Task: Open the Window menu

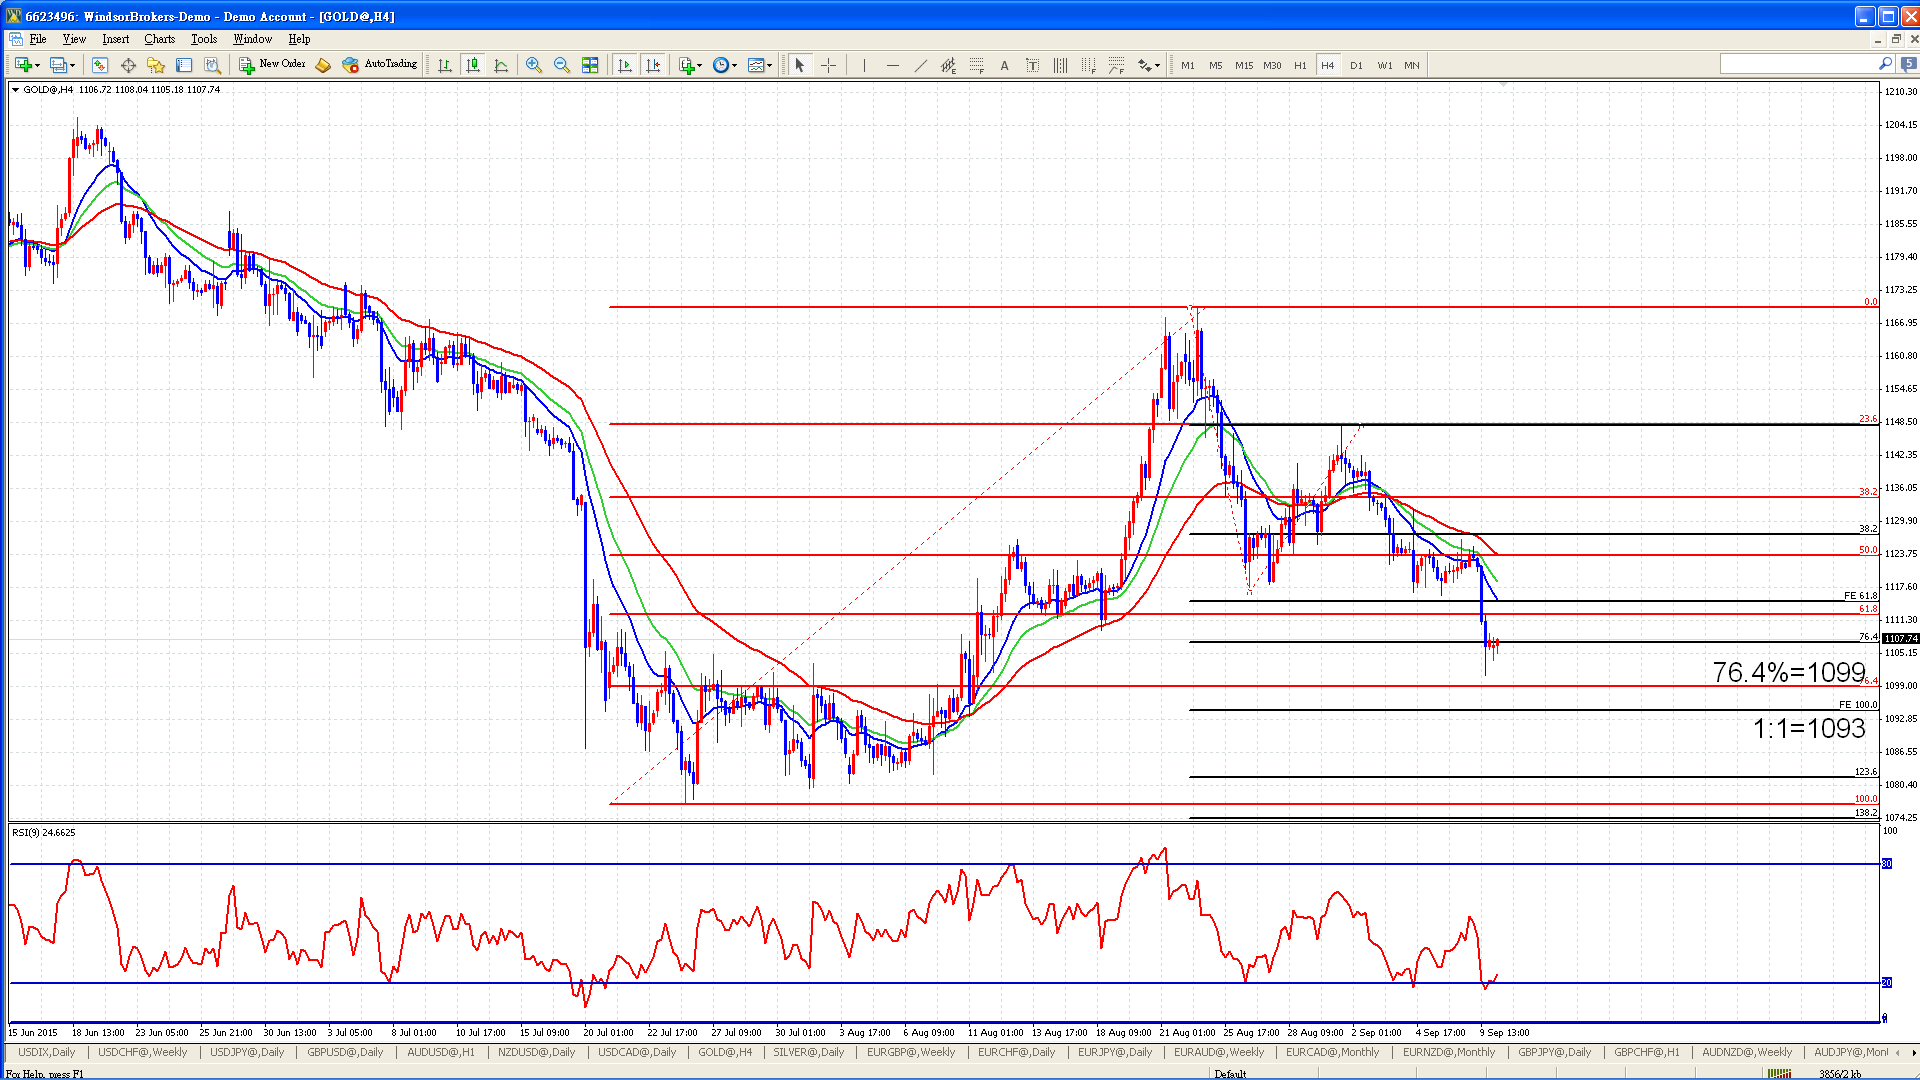Action: click(x=252, y=39)
